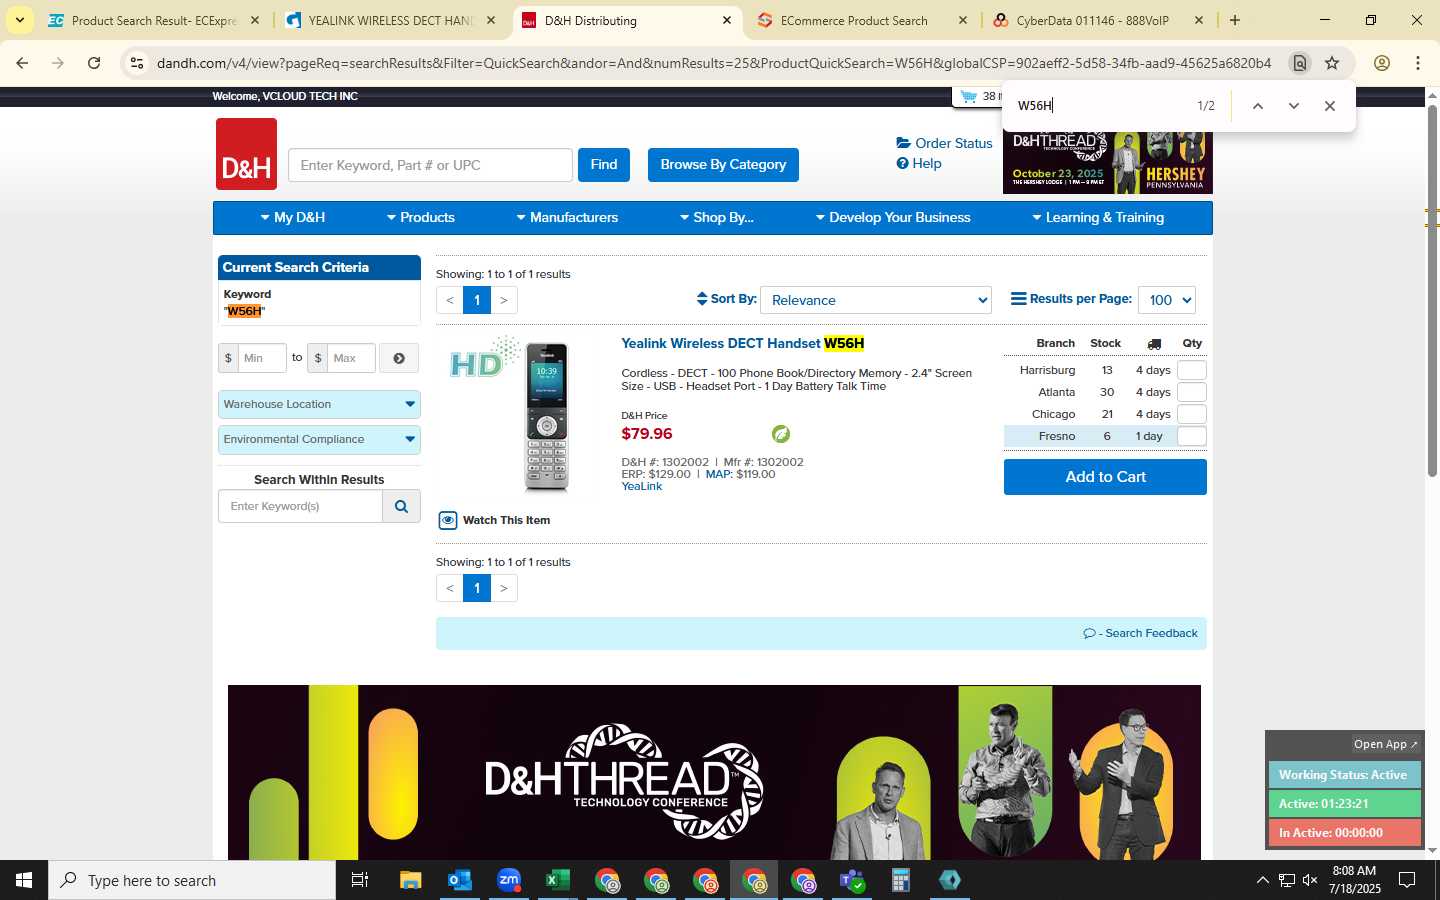Open the Develop Your Business menu
This screenshot has height=900, width=1440.
click(x=893, y=217)
